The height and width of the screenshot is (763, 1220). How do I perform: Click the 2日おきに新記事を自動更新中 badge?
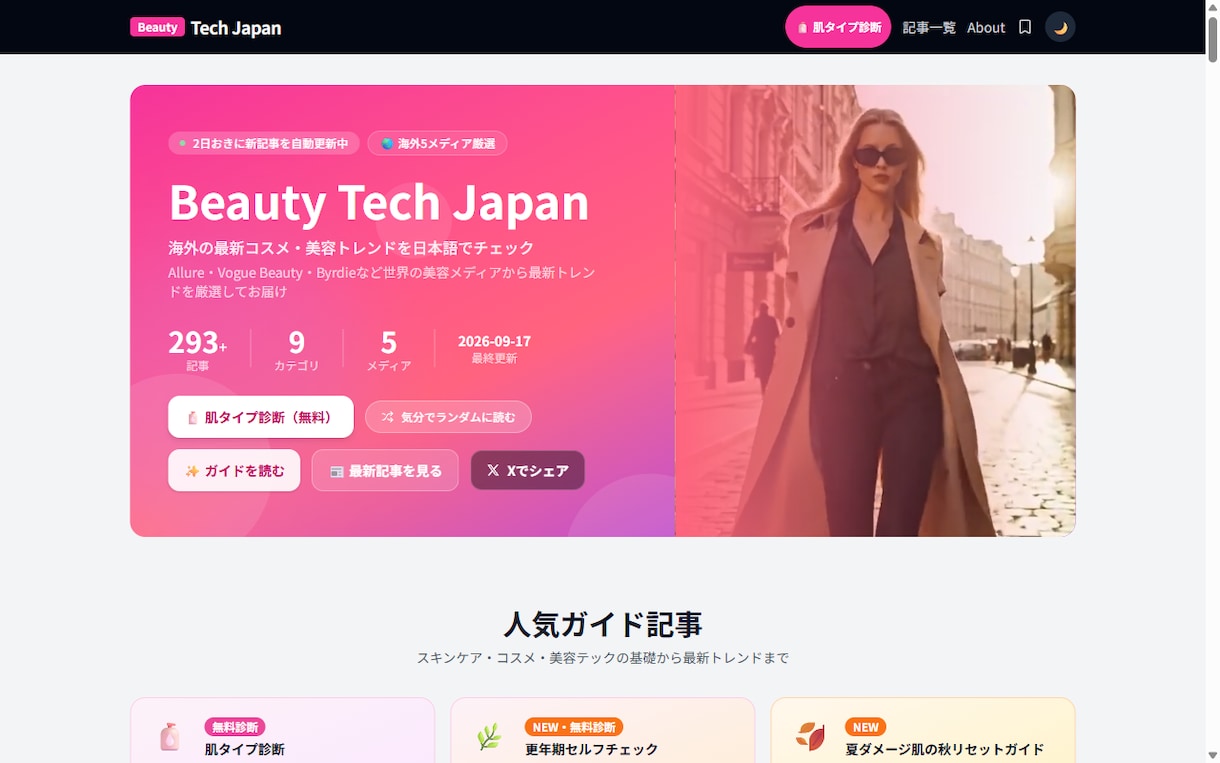(x=263, y=143)
